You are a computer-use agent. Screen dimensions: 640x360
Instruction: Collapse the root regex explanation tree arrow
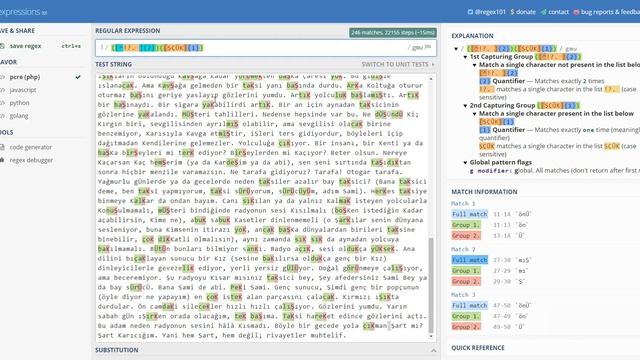click(x=456, y=49)
